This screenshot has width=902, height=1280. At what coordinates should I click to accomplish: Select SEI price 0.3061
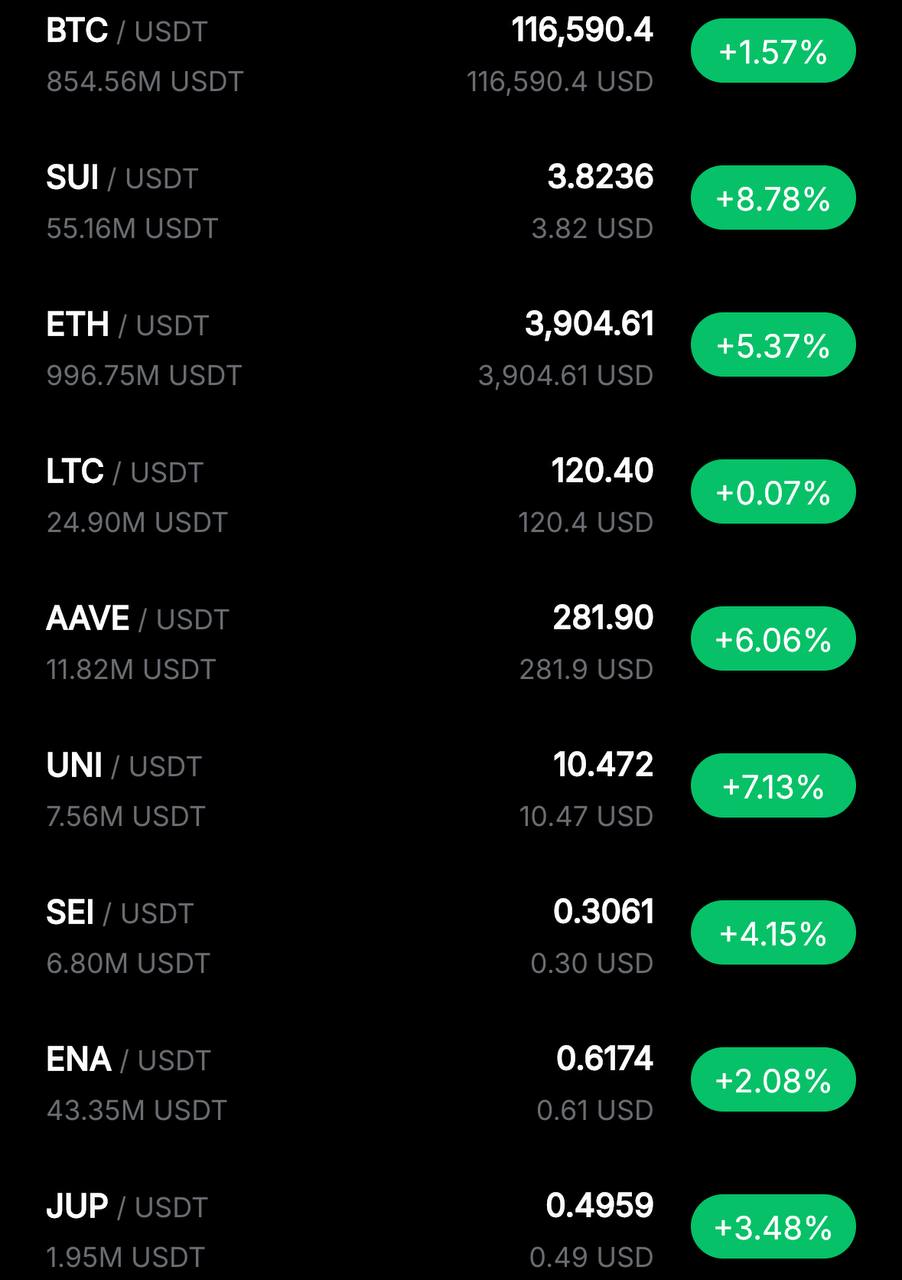(603, 911)
